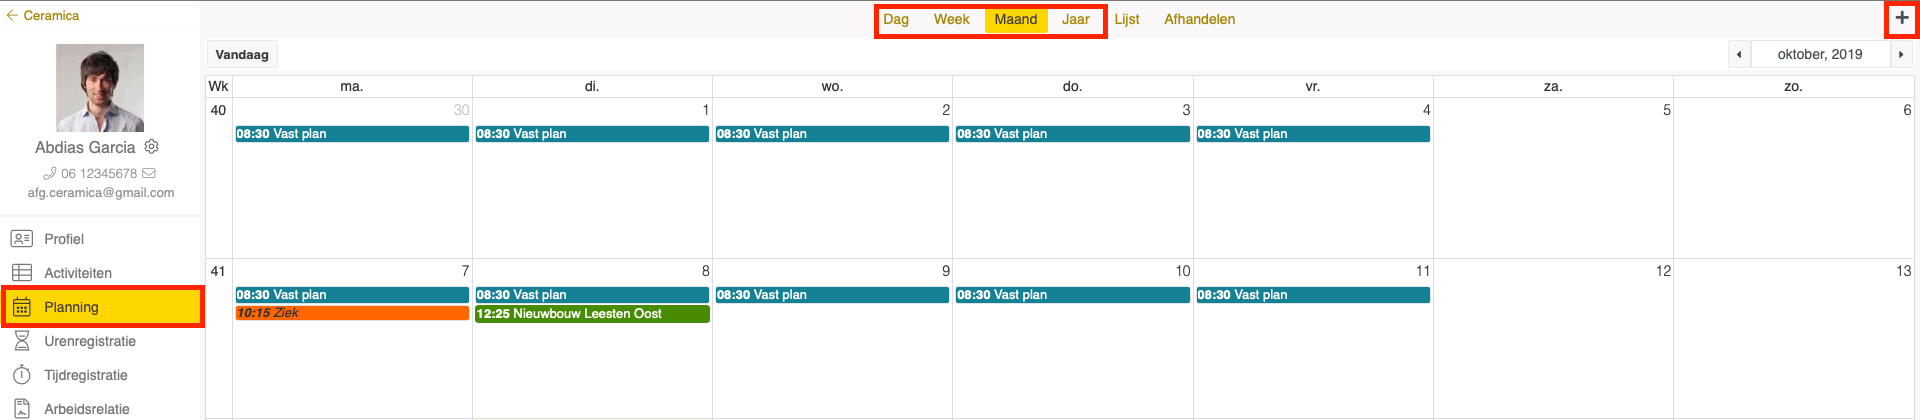Select the Activiteiten table icon

tap(22, 273)
